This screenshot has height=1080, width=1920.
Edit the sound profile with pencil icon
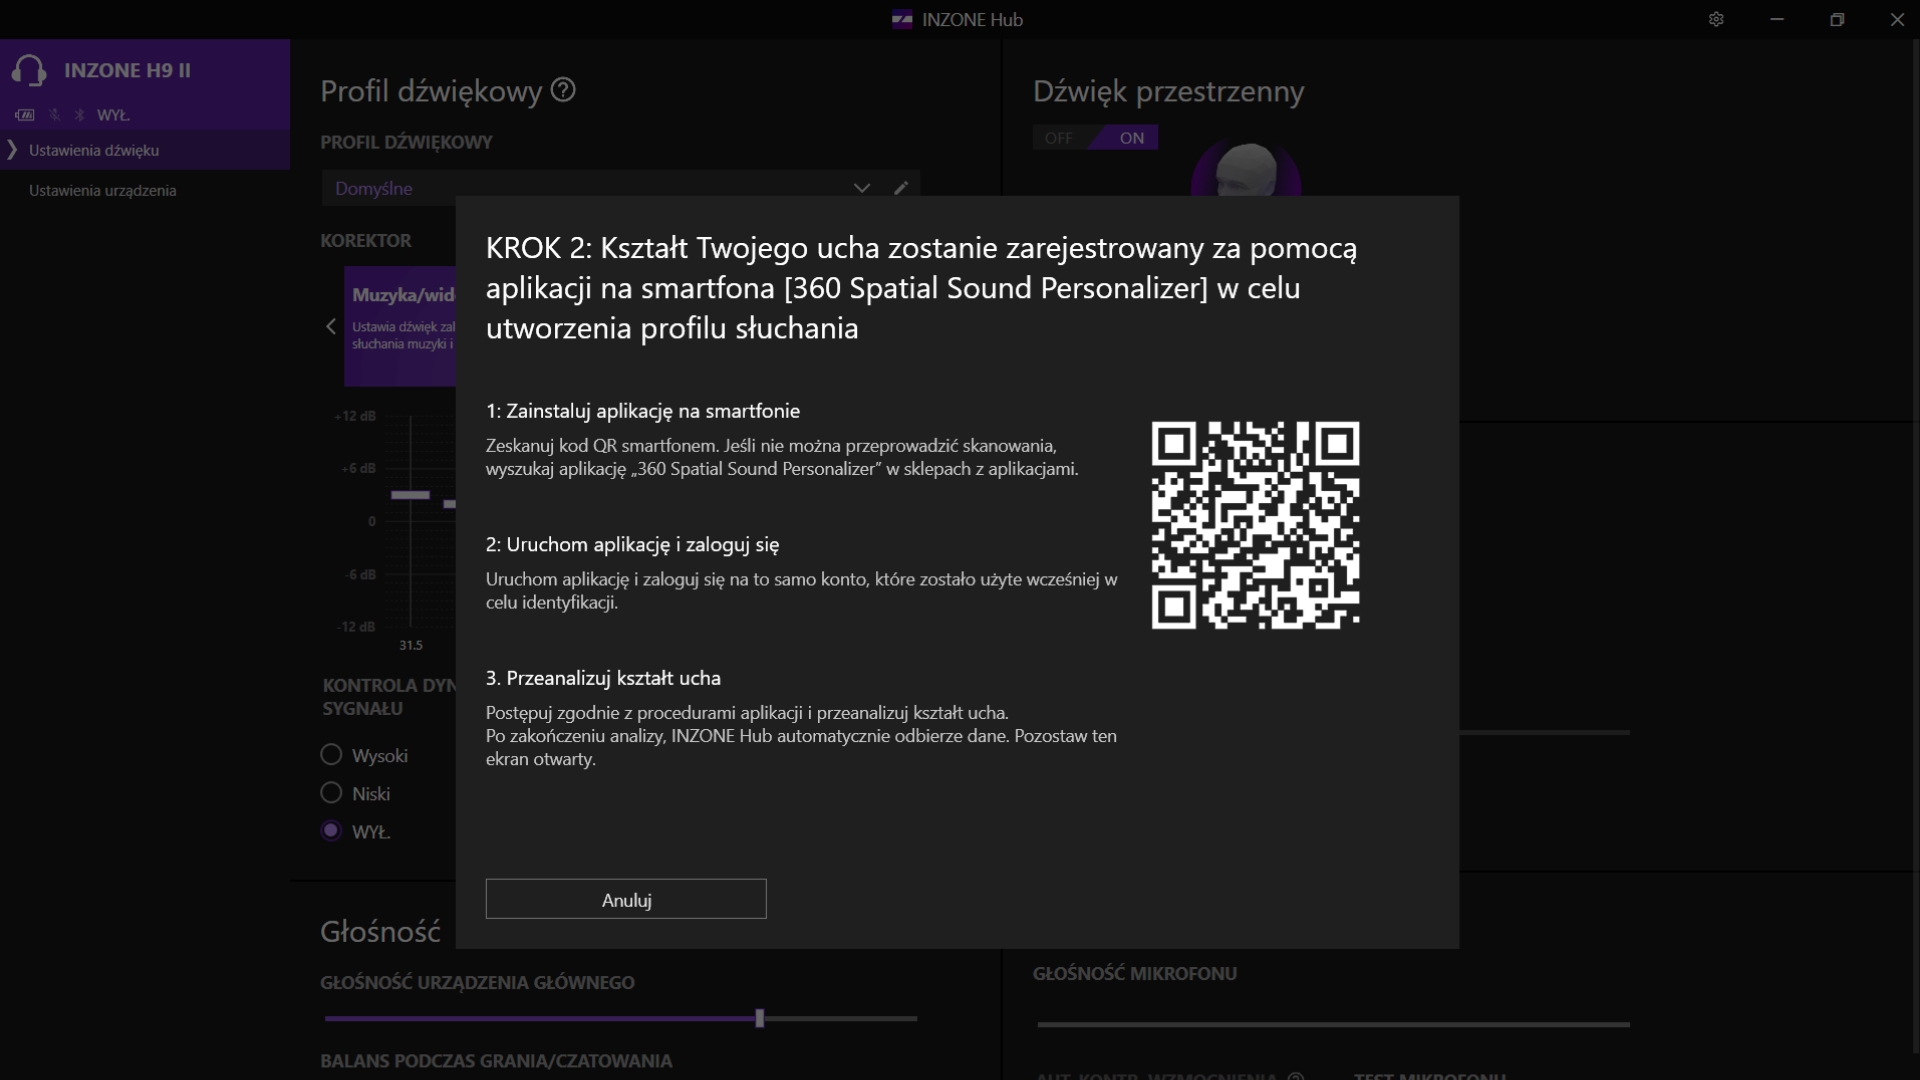tap(901, 188)
